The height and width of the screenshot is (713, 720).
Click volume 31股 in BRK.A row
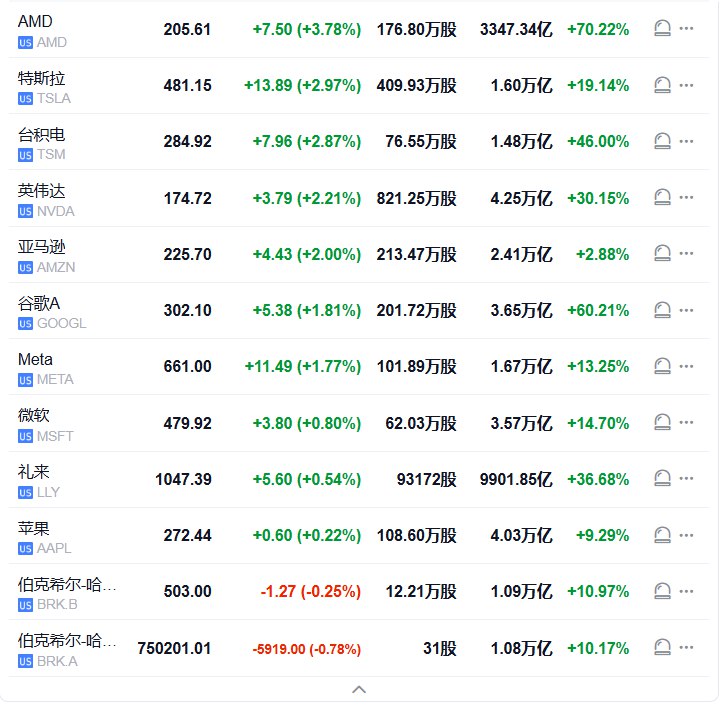click(x=440, y=648)
